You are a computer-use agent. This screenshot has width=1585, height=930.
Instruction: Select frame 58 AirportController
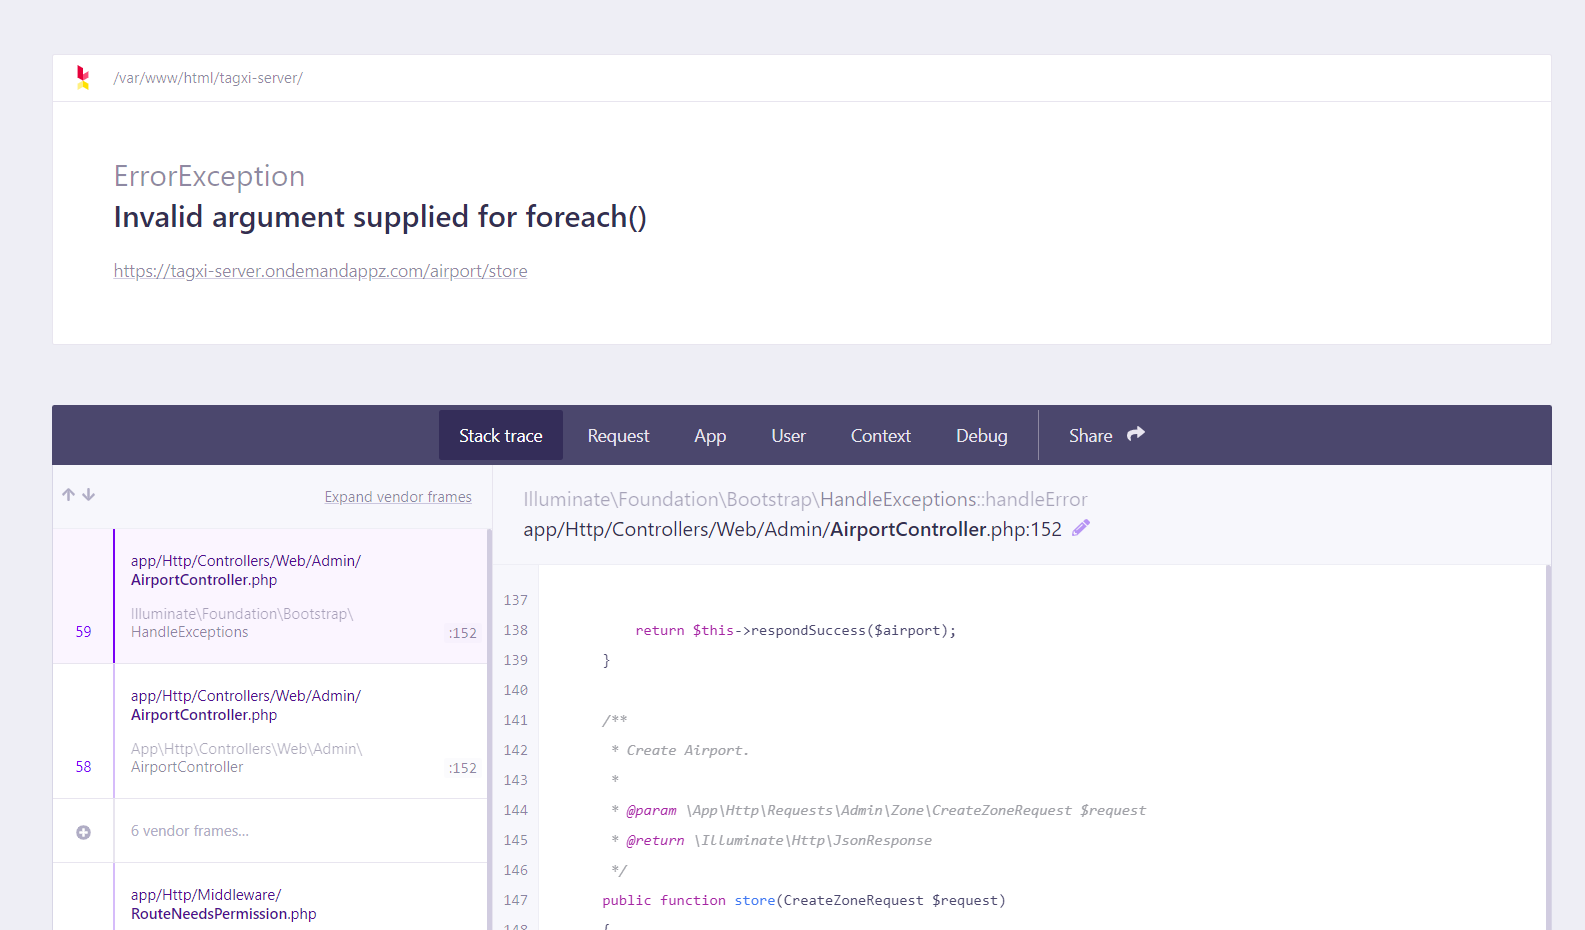(270, 731)
